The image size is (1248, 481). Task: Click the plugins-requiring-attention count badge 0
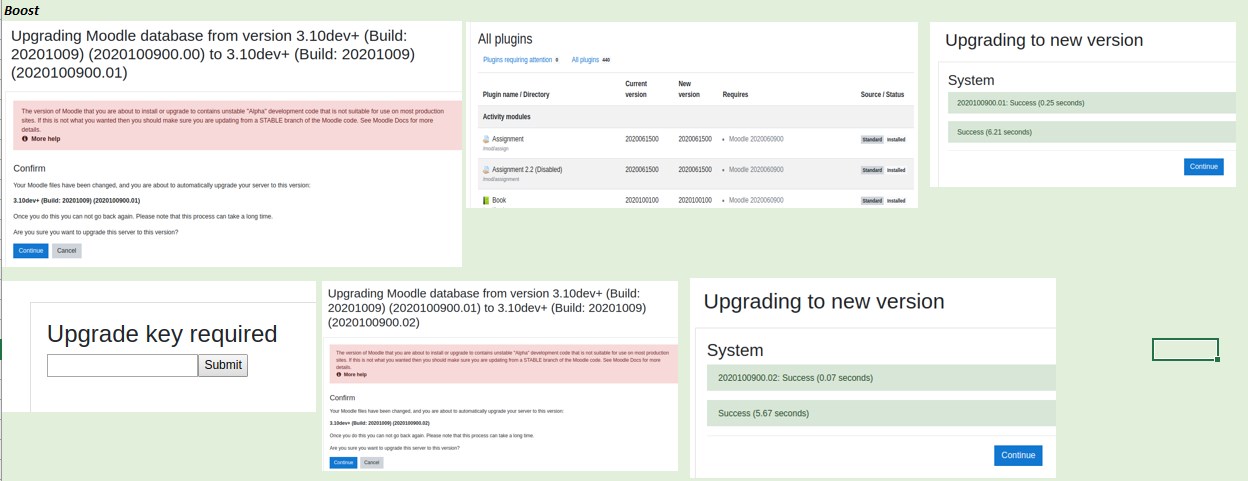click(x=557, y=60)
